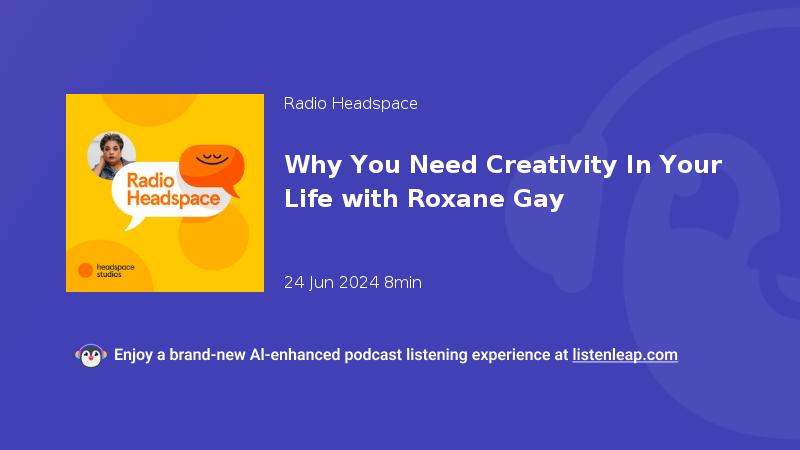Open the listenleap.com link
The image size is (800, 450).
click(625, 355)
